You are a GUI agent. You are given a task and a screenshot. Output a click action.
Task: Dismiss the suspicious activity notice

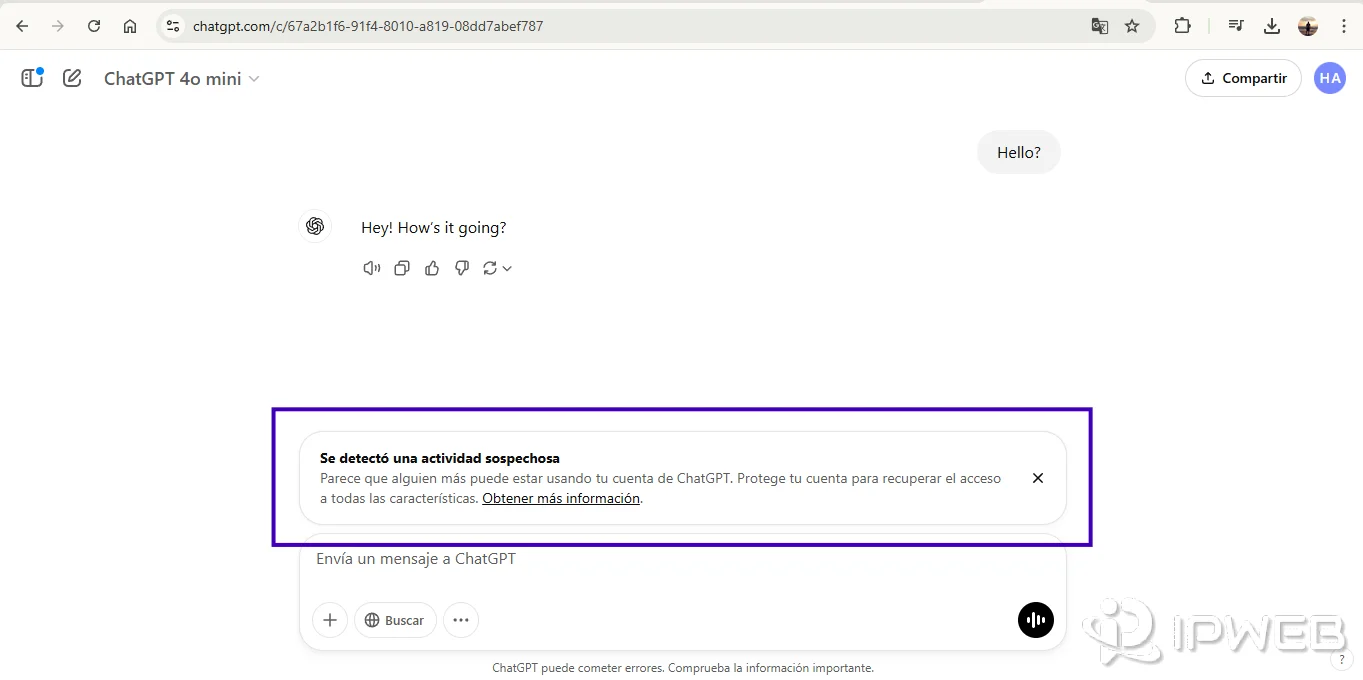click(1038, 478)
